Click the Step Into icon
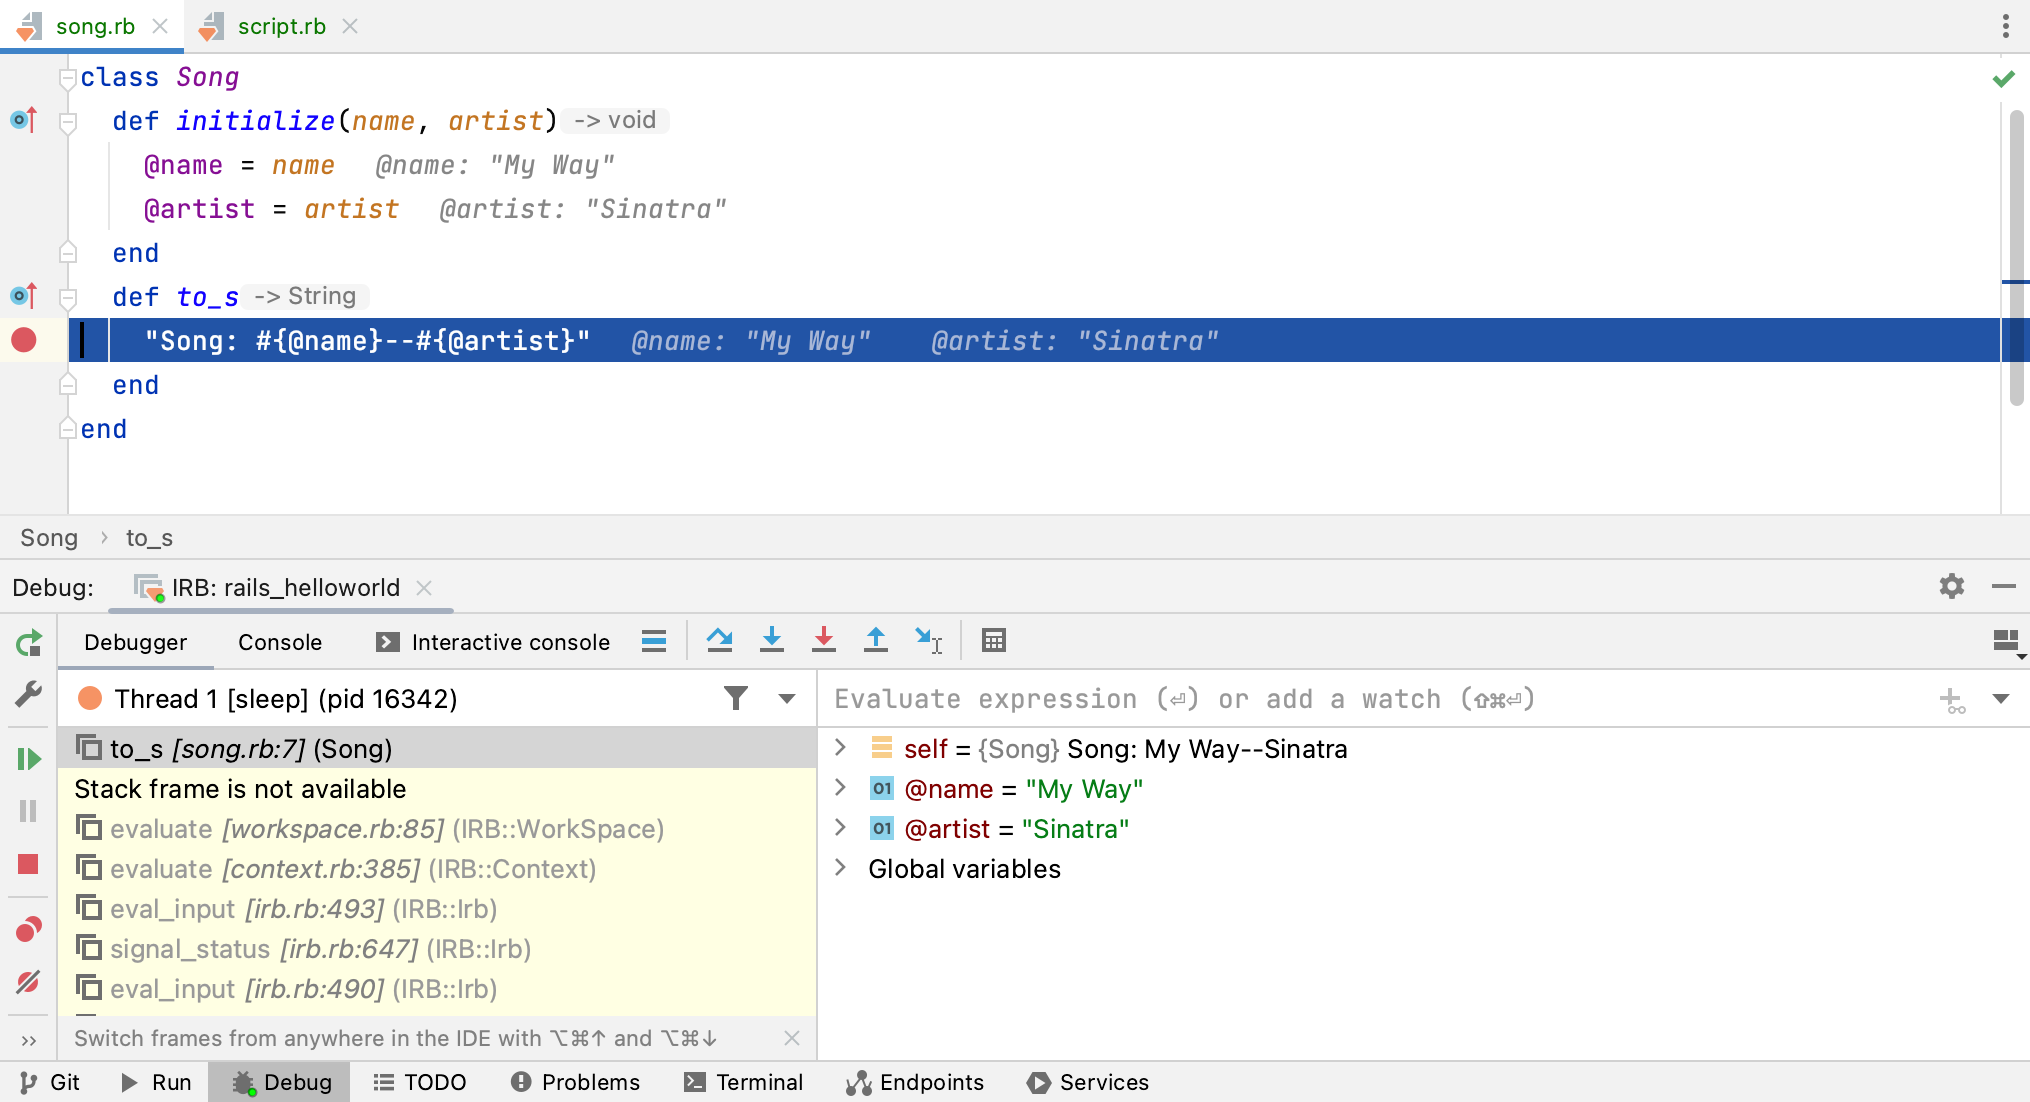 (772, 640)
